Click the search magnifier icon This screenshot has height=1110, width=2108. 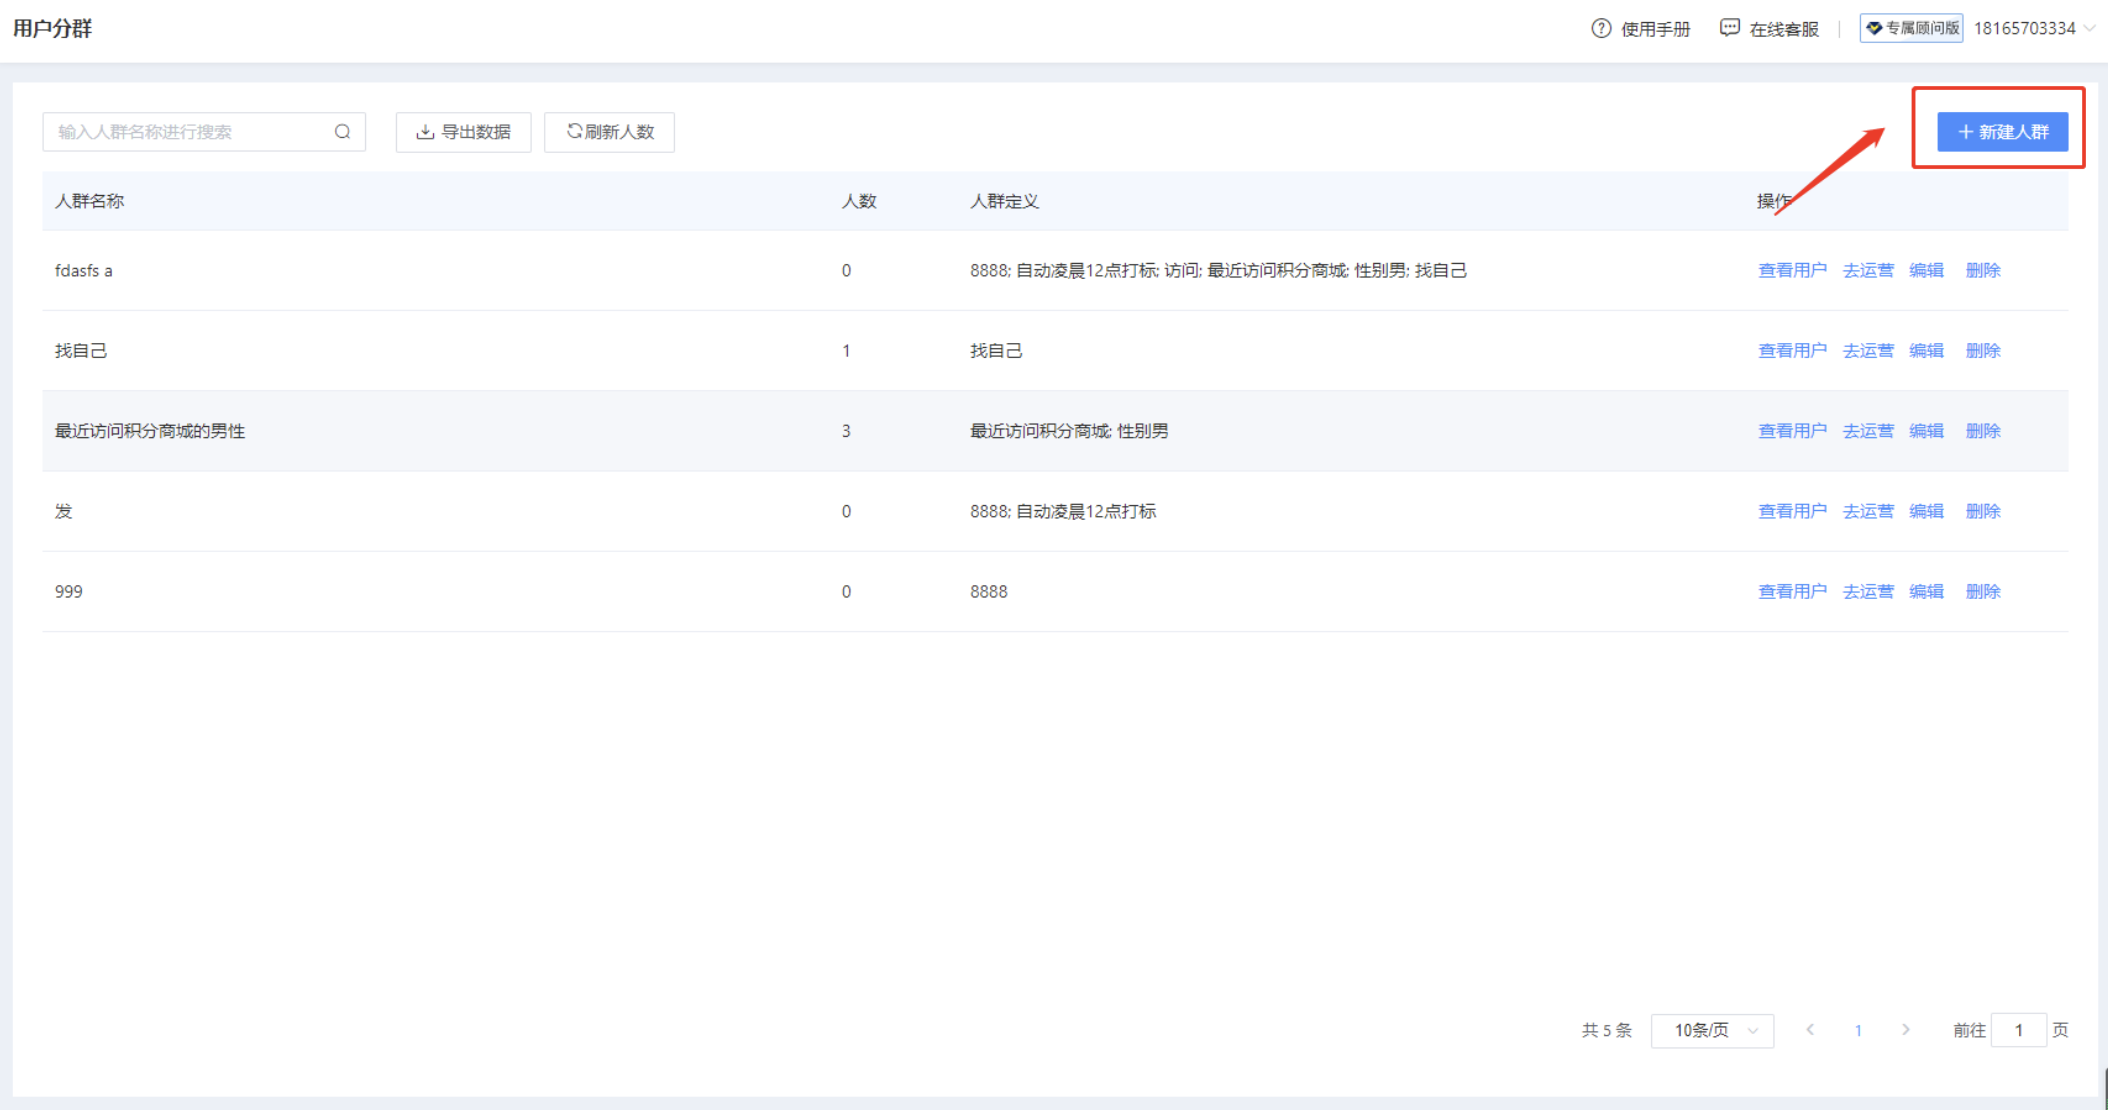(x=342, y=132)
